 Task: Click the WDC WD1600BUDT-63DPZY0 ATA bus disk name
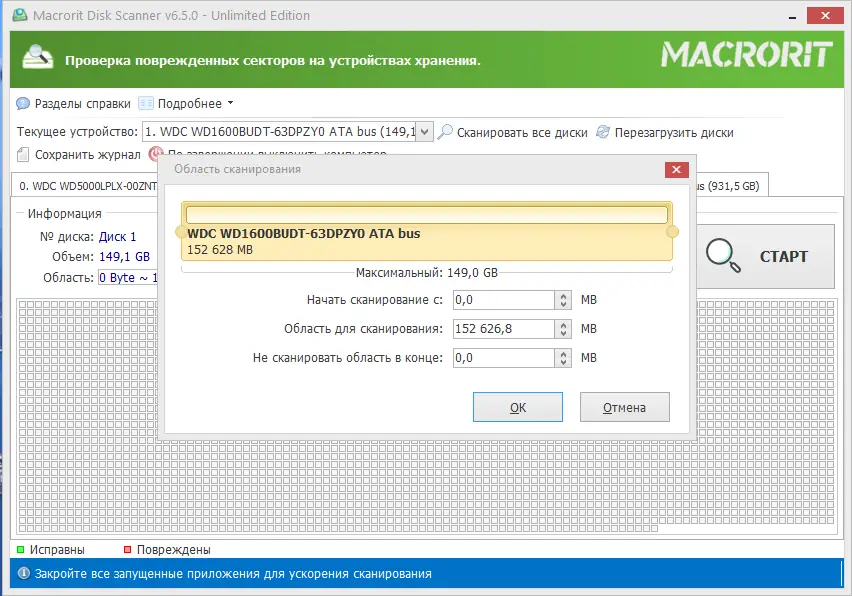[x=304, y=234]
